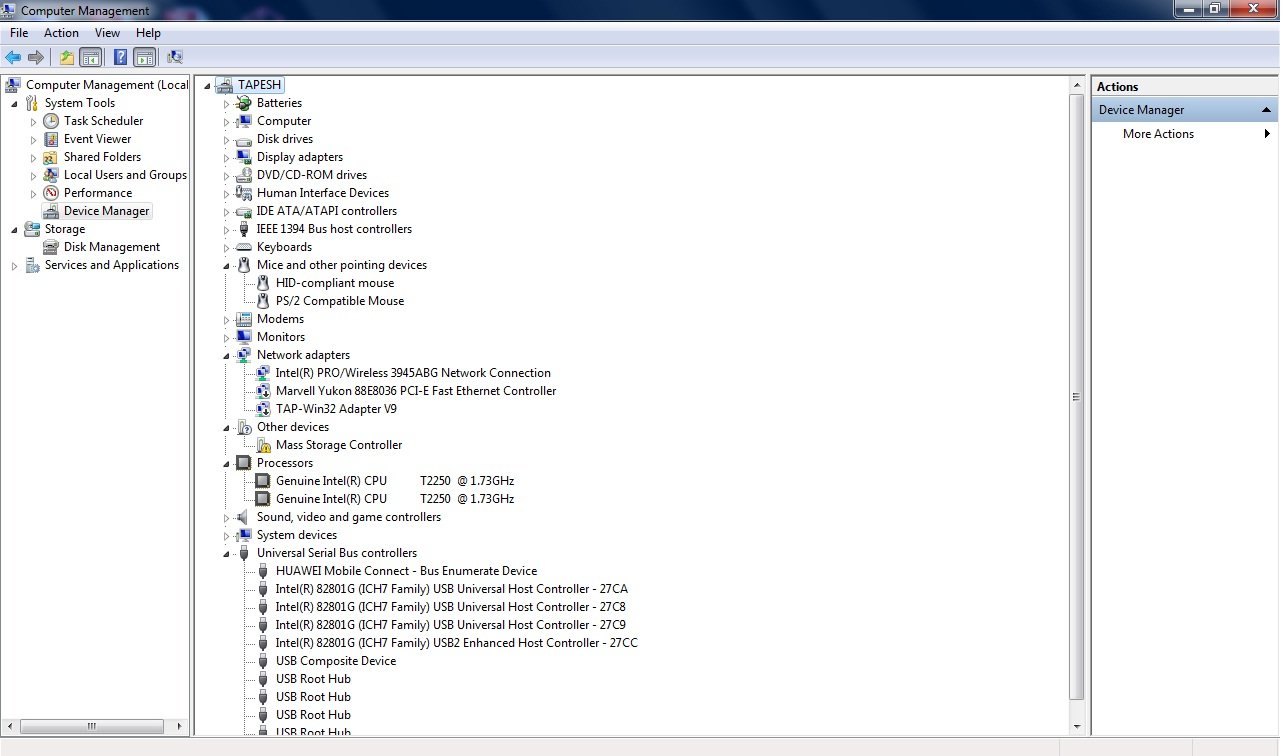Click the Forward arrow toolbar button
This screenshot has width=1286, height=756.
(x=36, y=57)
